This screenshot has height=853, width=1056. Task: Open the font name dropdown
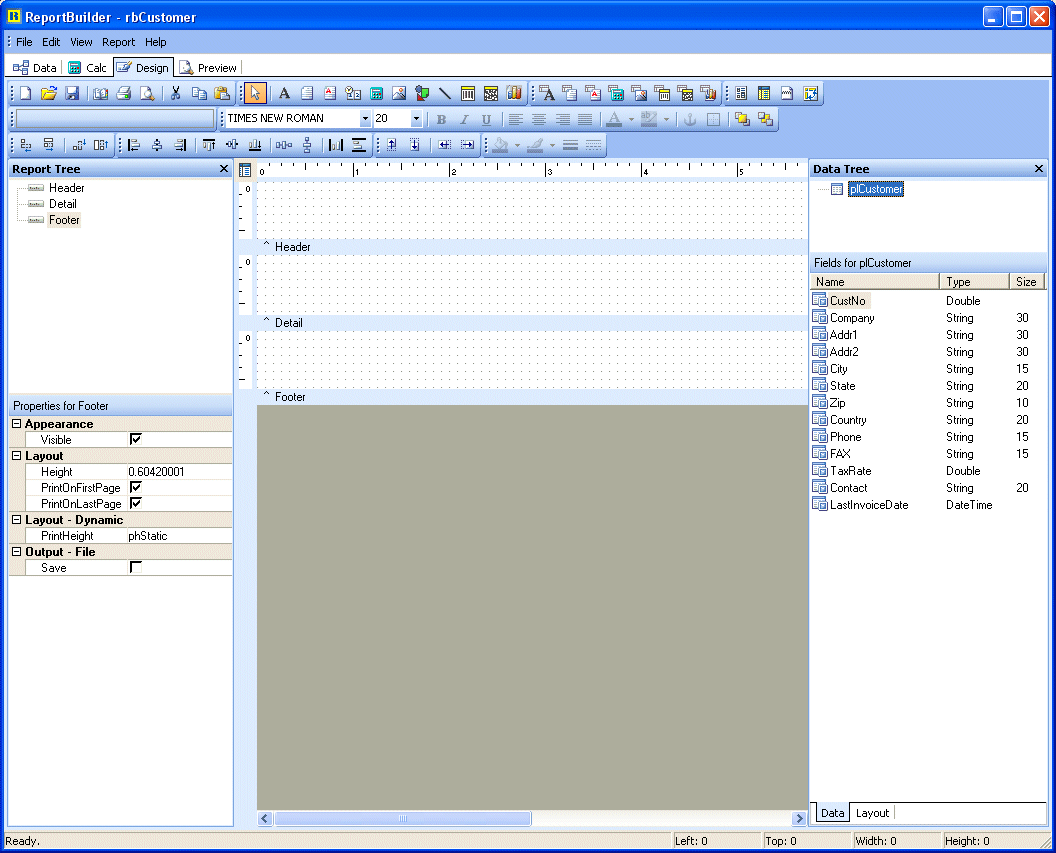(x=365, y=118)
